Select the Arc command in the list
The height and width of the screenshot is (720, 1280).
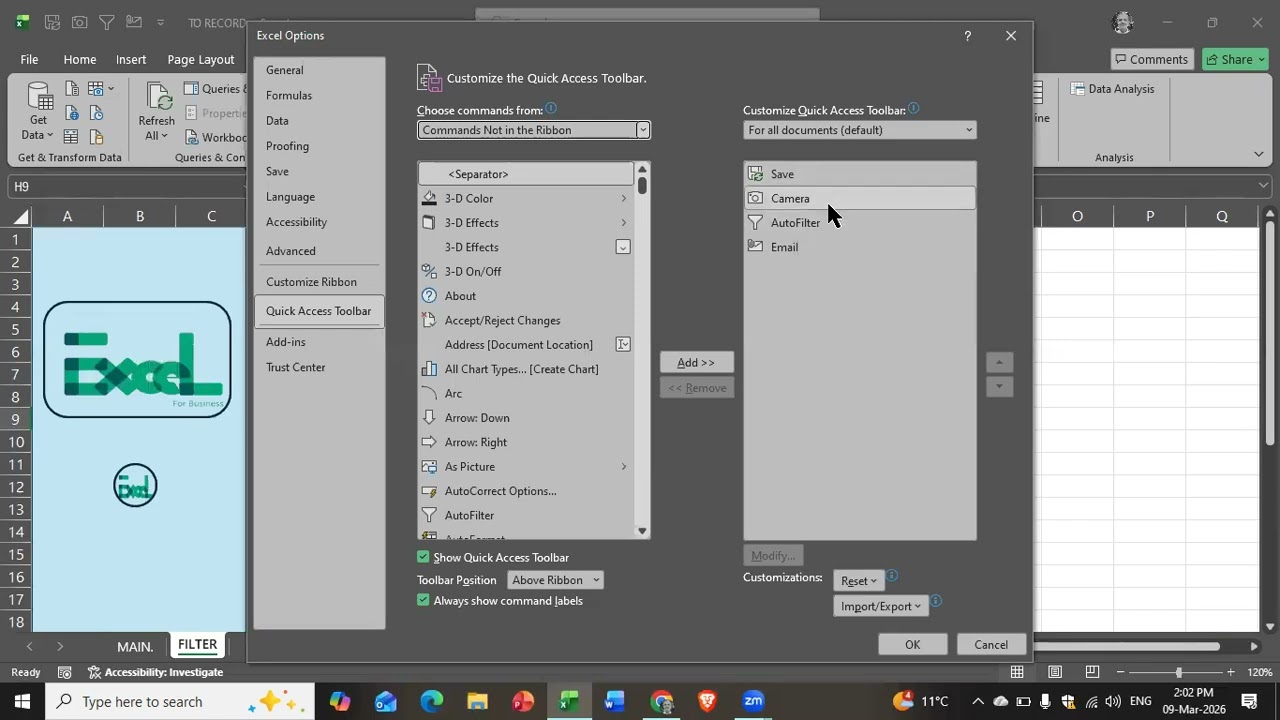click(526, 393)
